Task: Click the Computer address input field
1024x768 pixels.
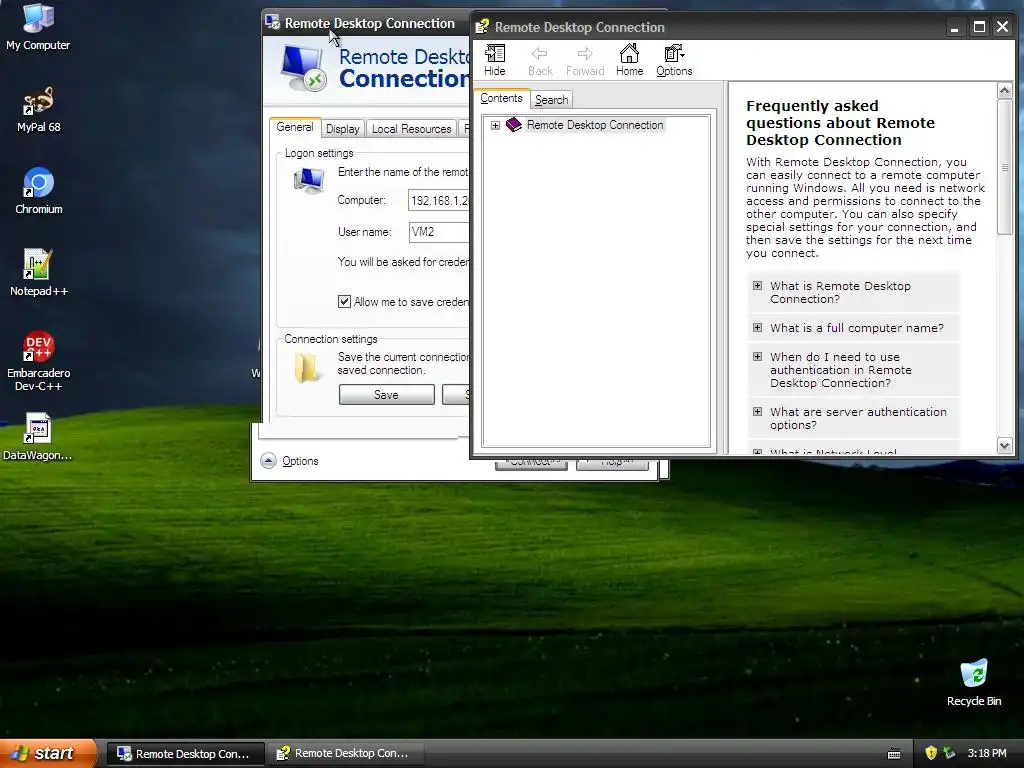Action: pos(439,200)
